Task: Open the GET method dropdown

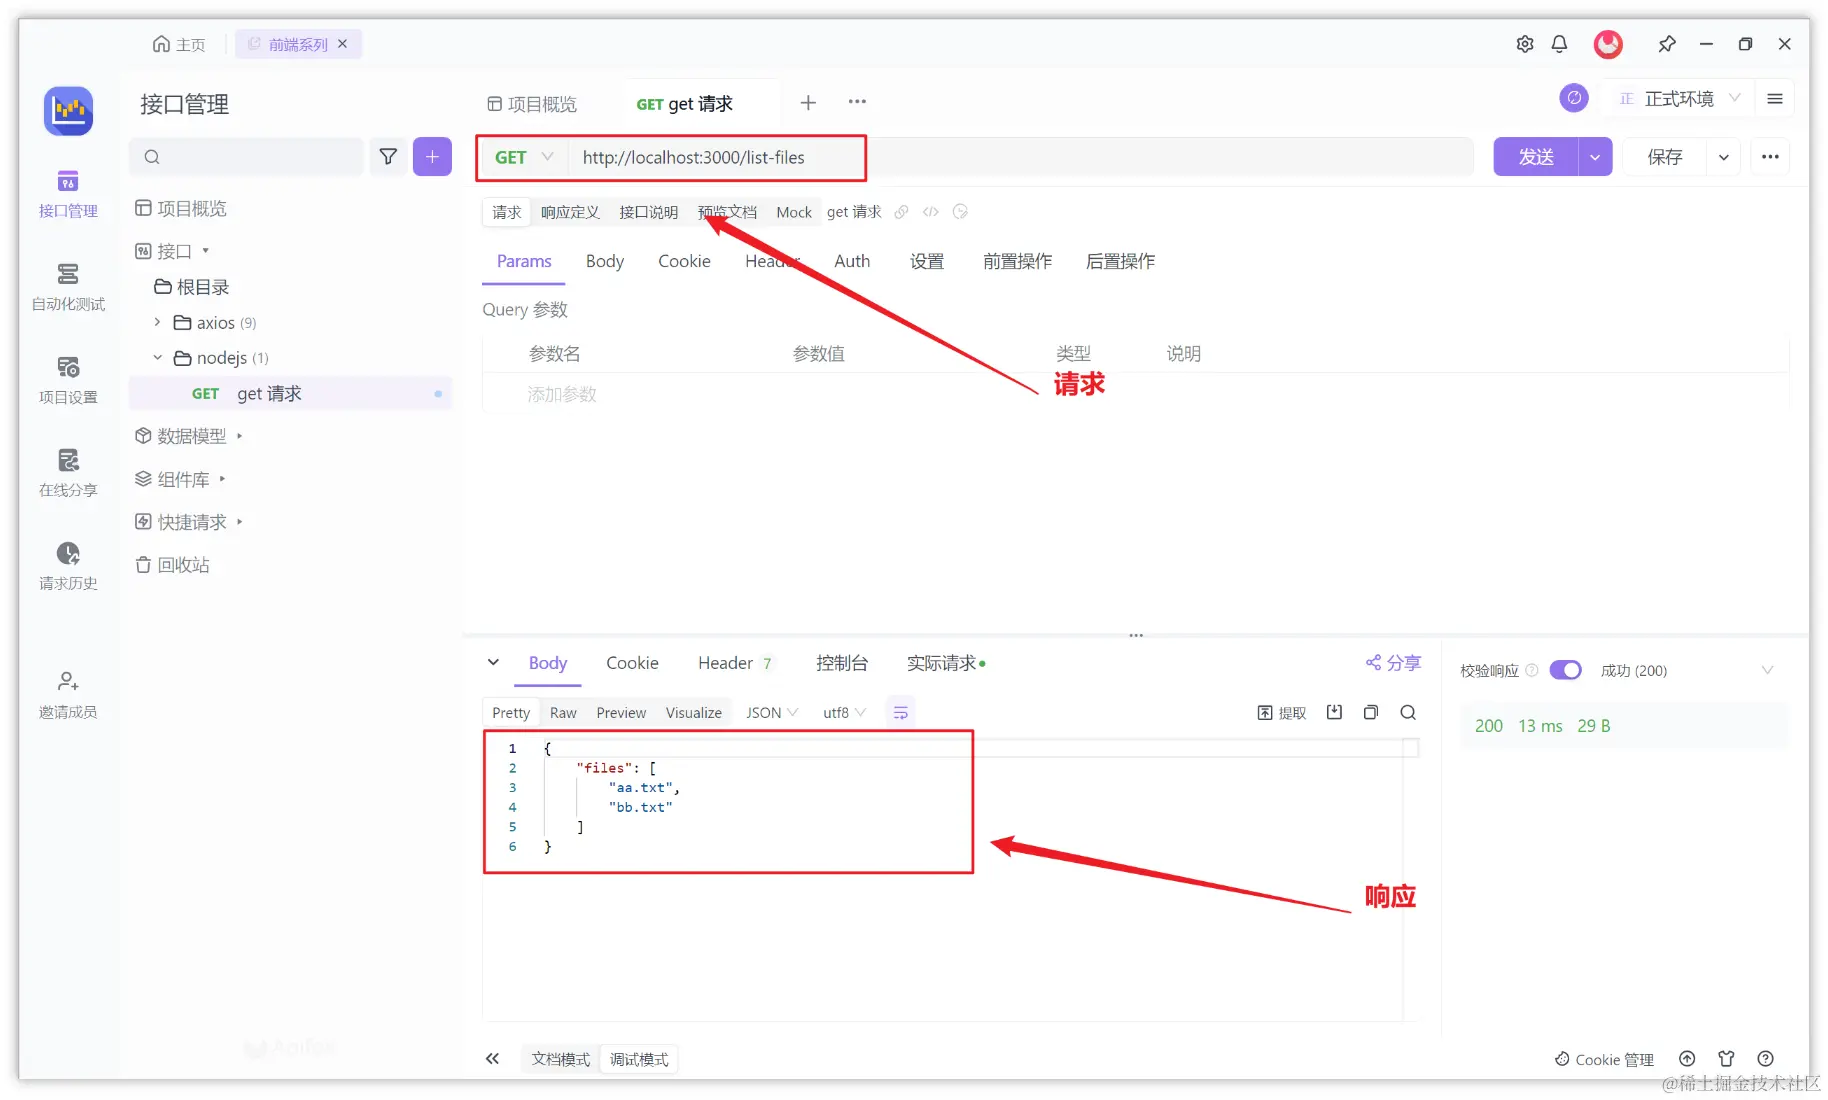Action: 524,157
